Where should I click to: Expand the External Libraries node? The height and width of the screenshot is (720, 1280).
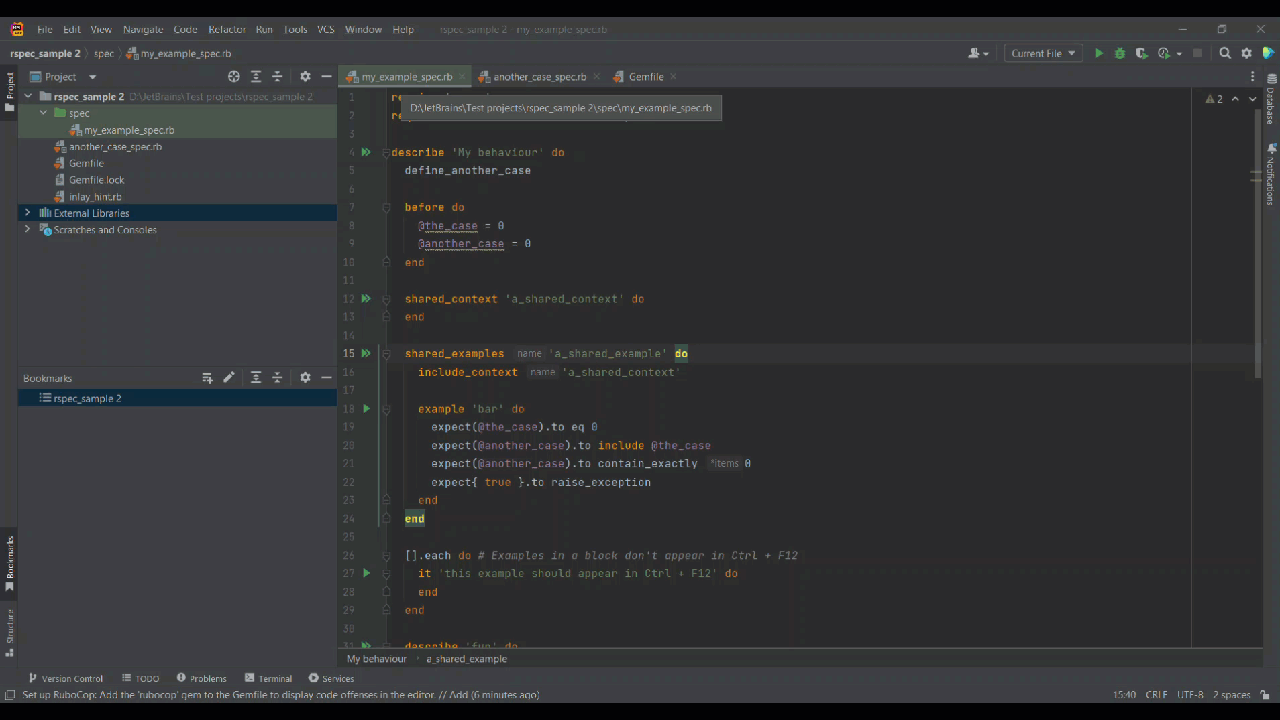[27, 212]
